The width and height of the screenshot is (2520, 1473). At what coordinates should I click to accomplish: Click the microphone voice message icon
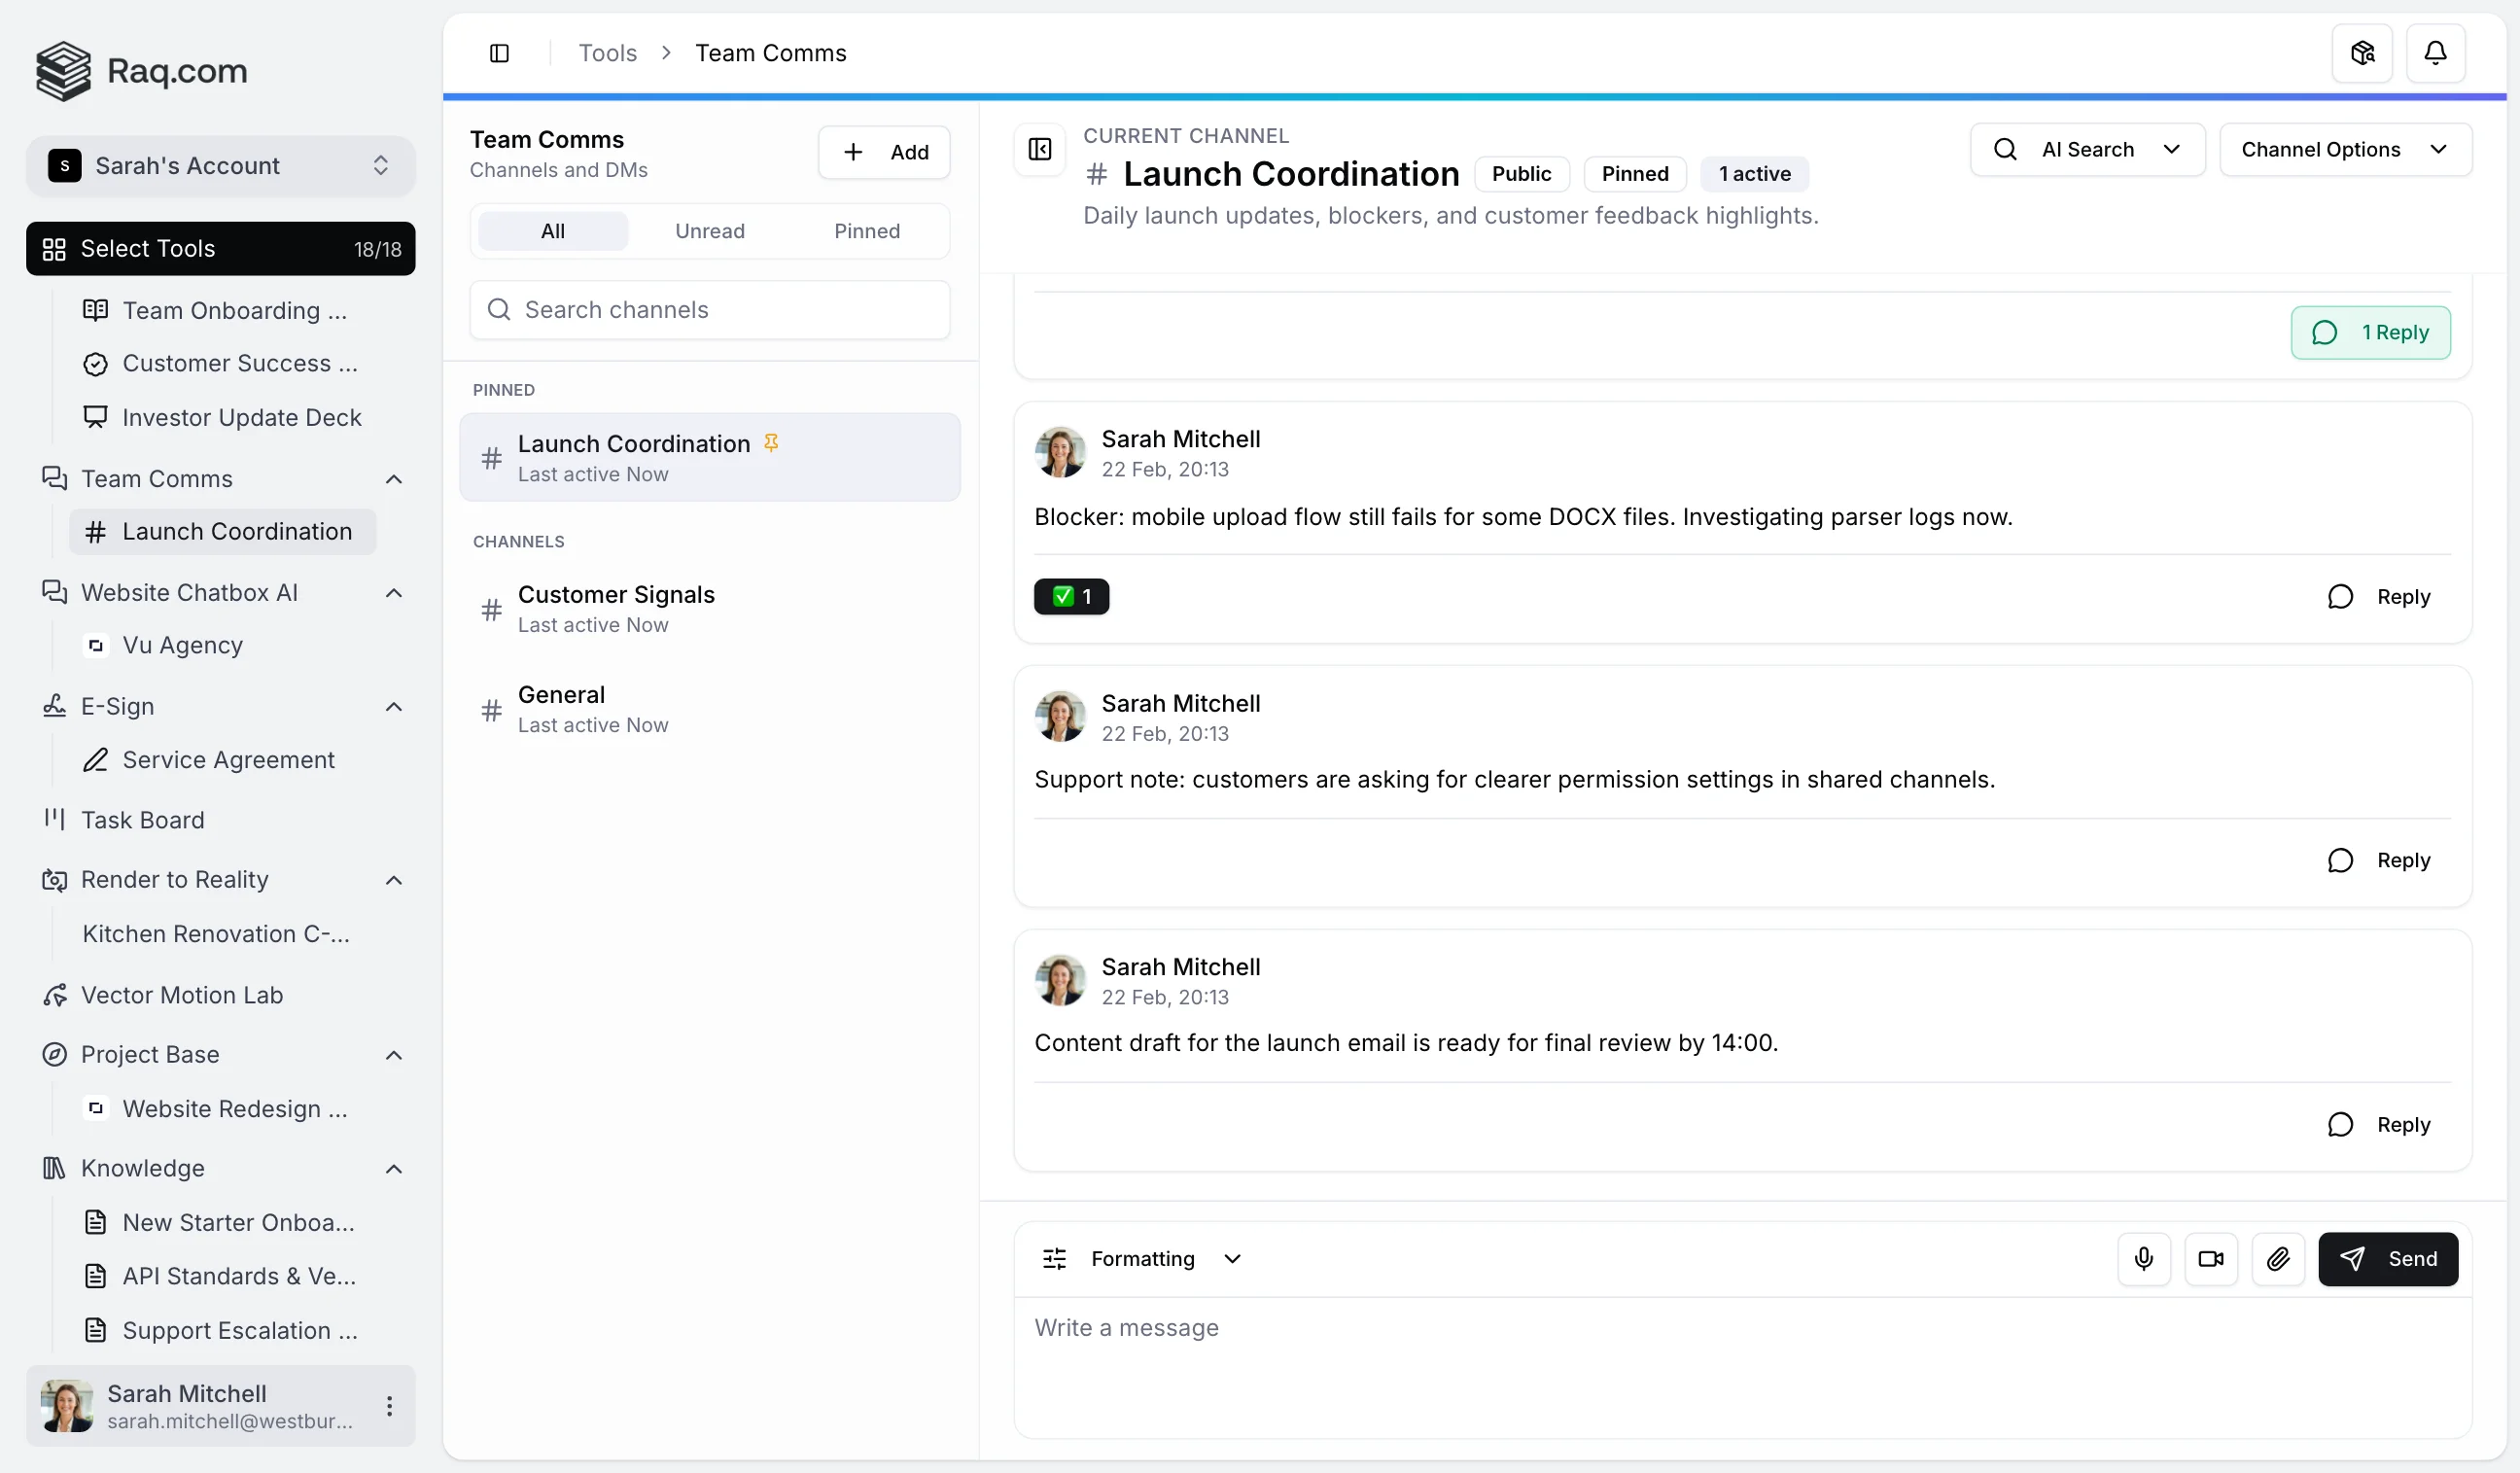(x=2143, y=1258)
